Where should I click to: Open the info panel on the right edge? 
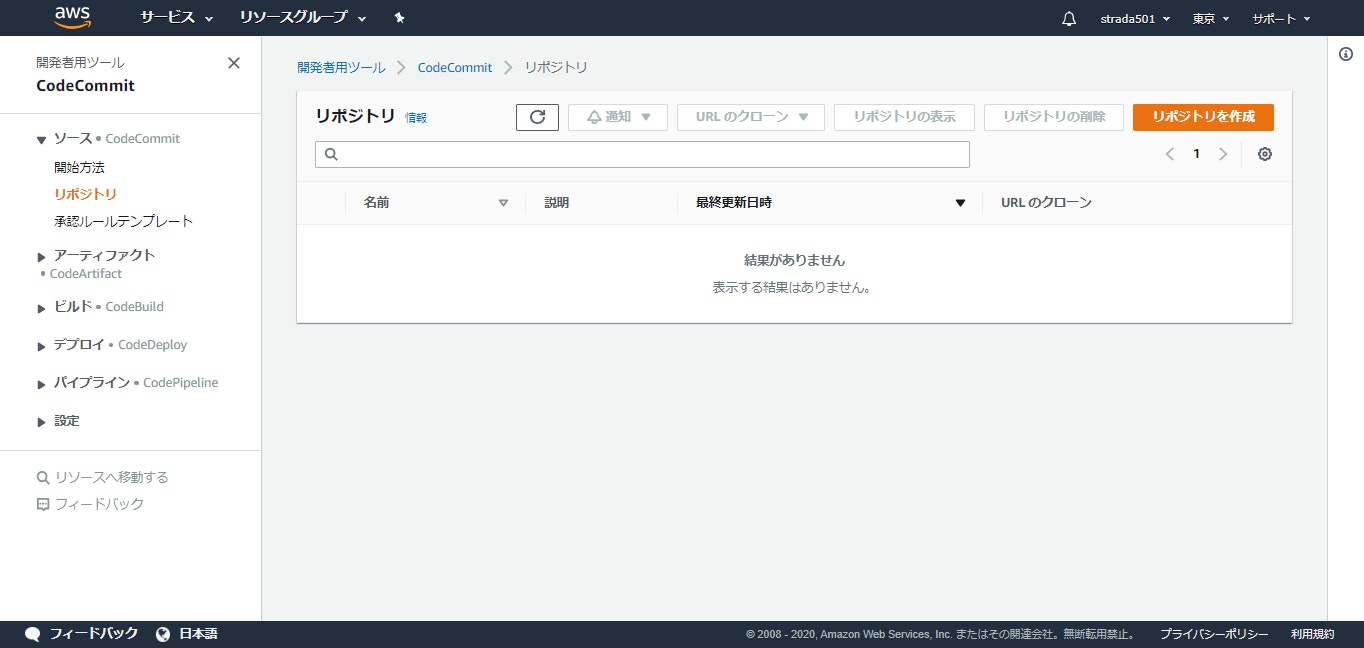click(x=1345, y=55)
